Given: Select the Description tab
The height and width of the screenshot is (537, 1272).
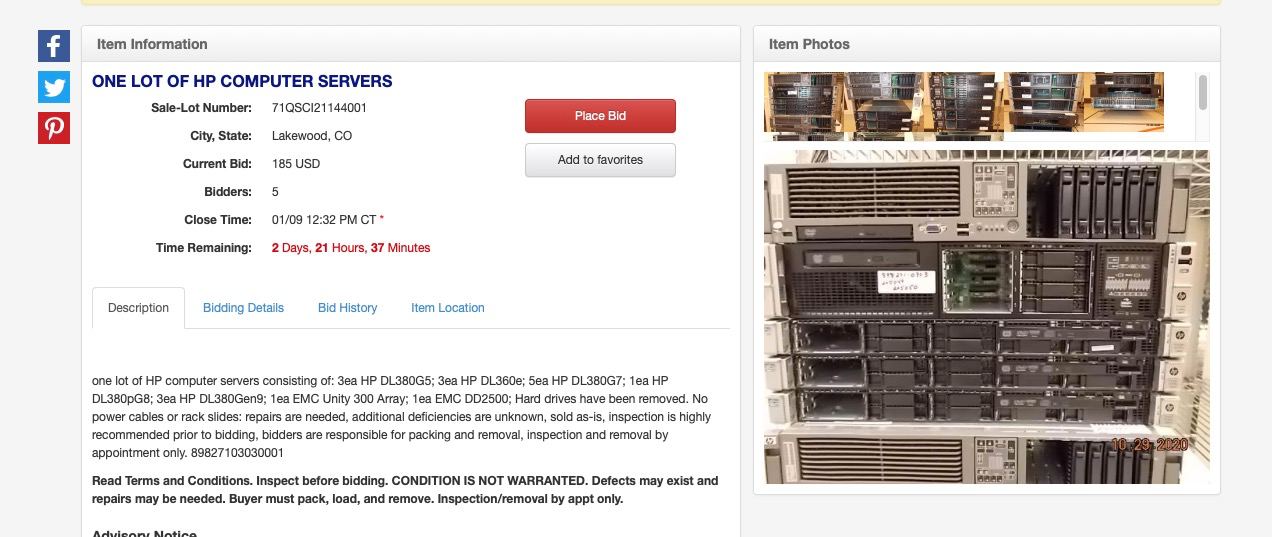Looking at the screenshot, I should point(138,308).
